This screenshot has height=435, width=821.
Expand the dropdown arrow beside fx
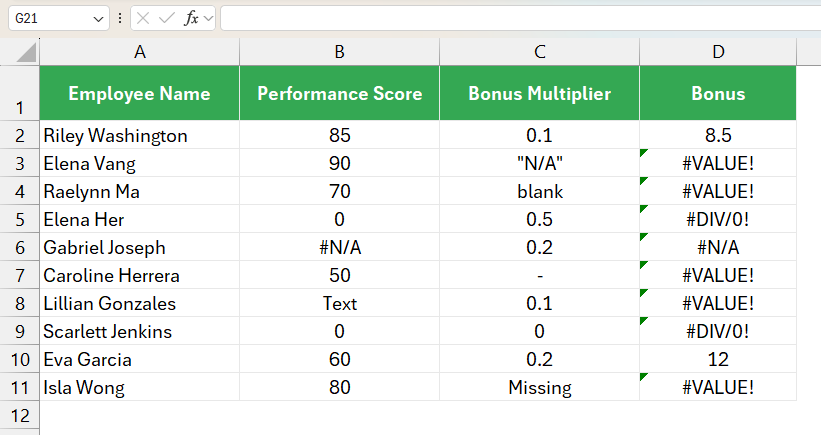coord(208,19)
